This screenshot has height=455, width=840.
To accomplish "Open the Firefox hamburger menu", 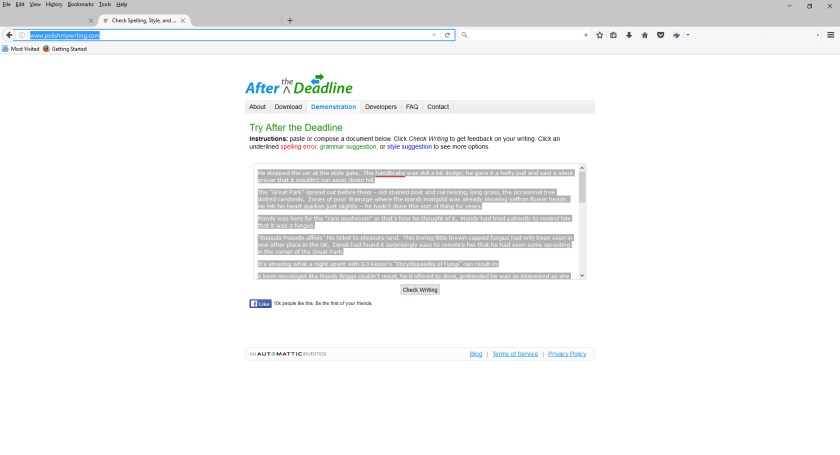I will [830, 35].
